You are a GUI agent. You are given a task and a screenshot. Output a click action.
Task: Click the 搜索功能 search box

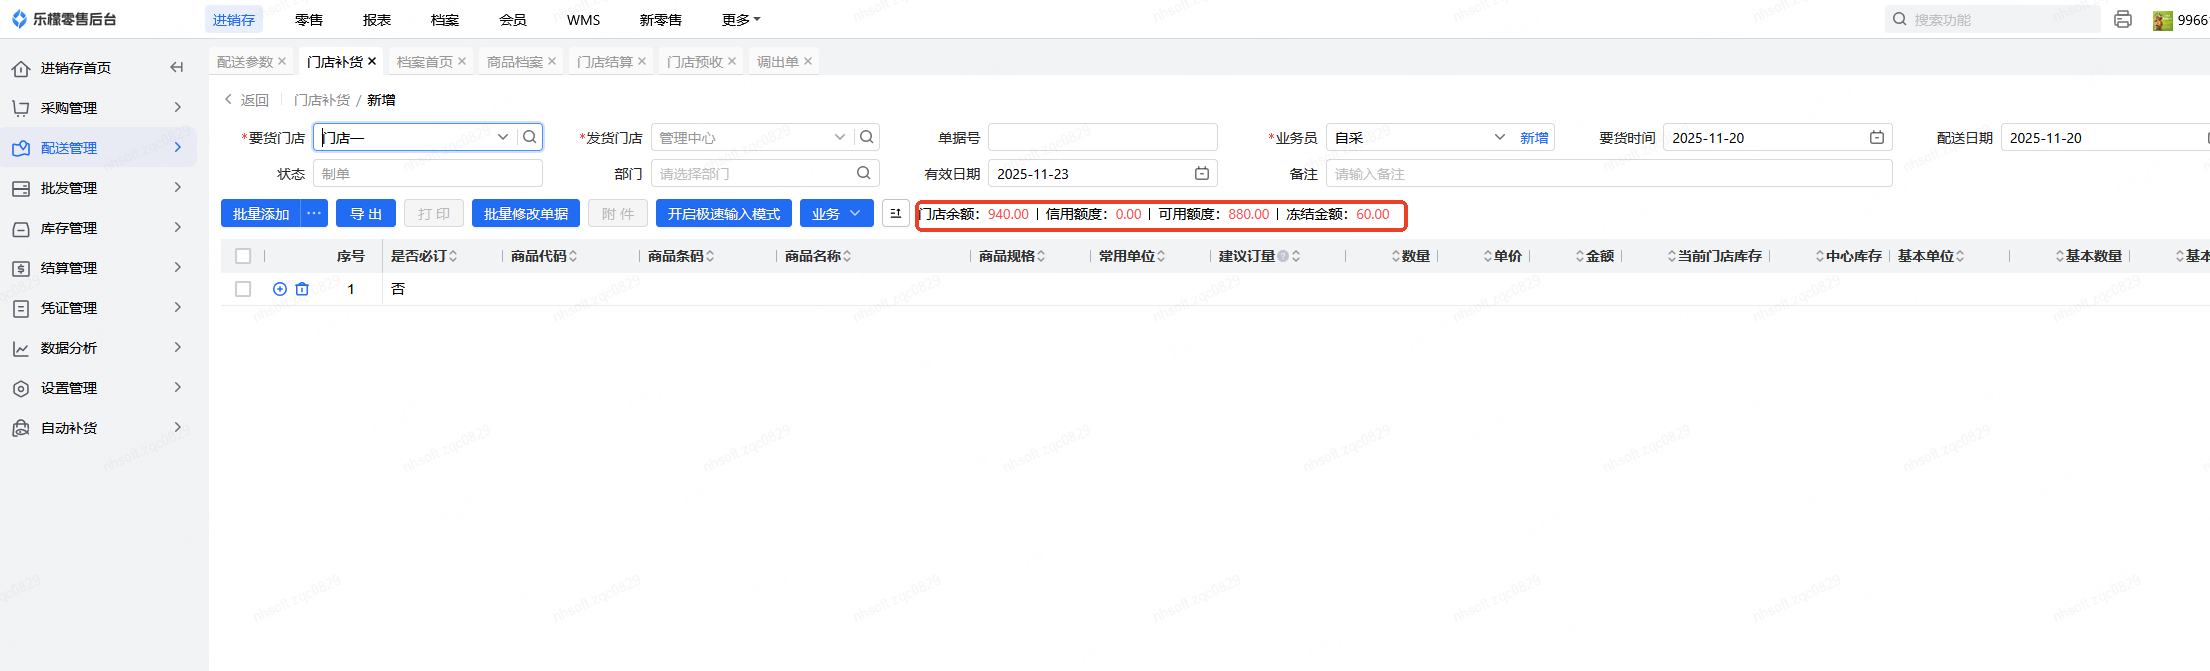coord(1992,19)
